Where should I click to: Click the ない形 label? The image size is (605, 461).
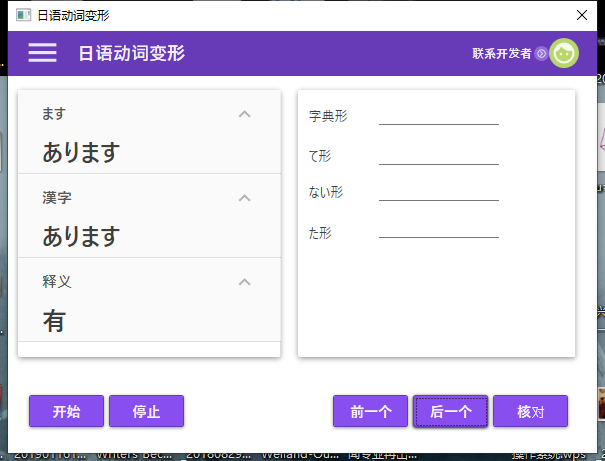tap(326, 192)
